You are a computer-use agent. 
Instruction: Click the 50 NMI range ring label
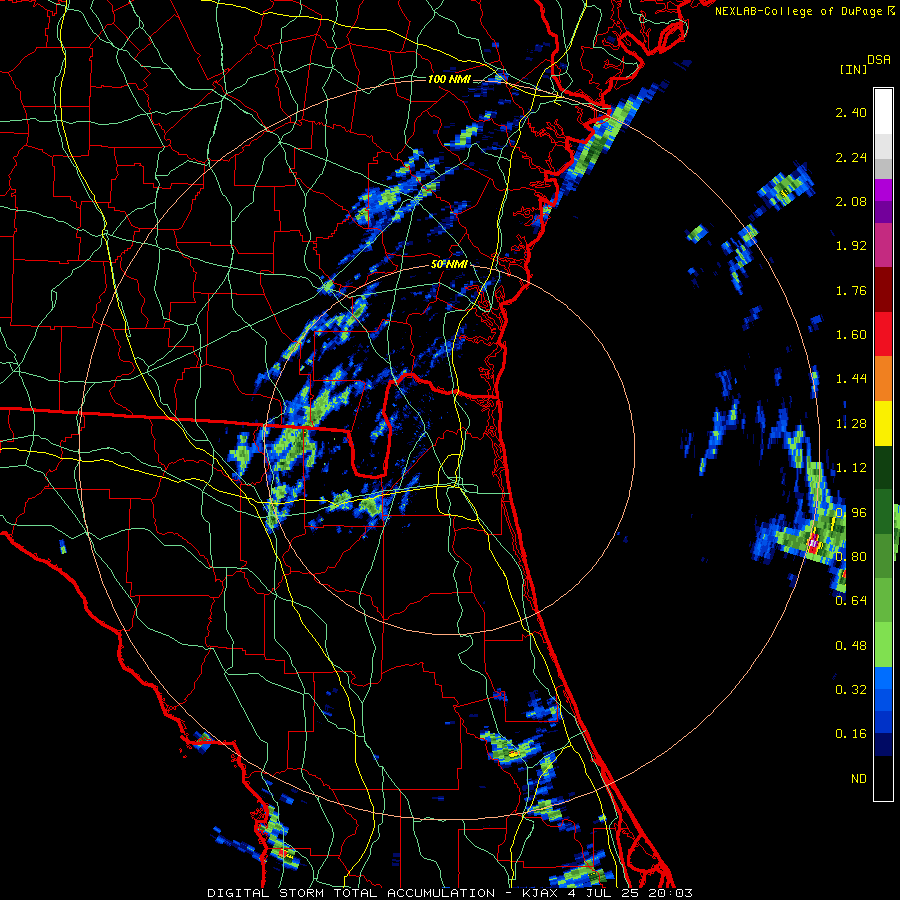point(449,264)
